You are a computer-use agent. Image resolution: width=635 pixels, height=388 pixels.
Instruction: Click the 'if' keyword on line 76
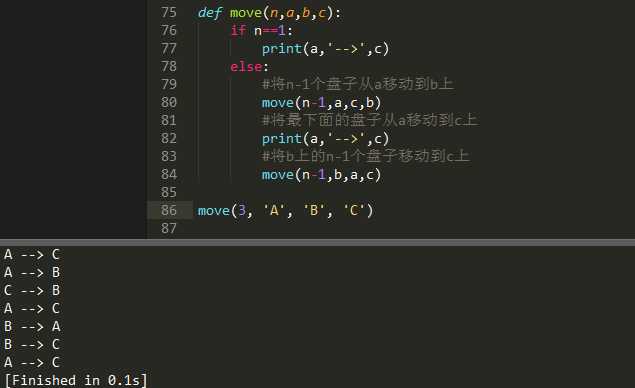tap(238, 30)
